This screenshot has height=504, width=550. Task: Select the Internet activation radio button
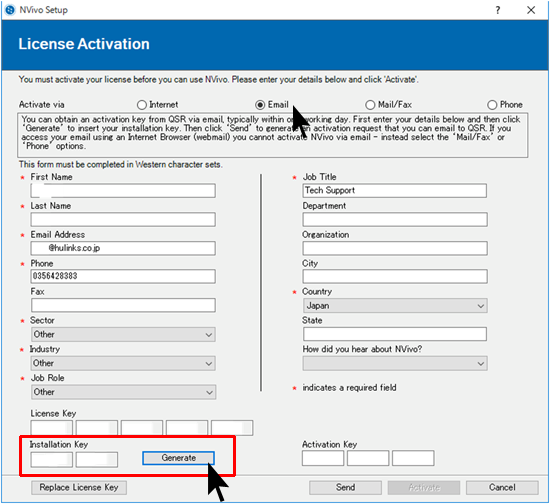[142, 105]
